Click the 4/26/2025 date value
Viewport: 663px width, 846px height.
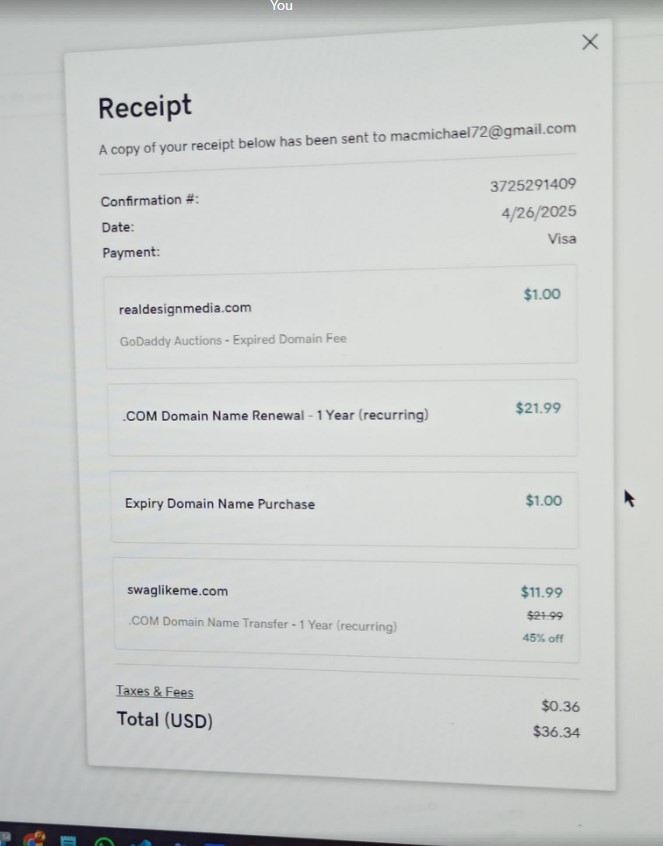(539, 212)
